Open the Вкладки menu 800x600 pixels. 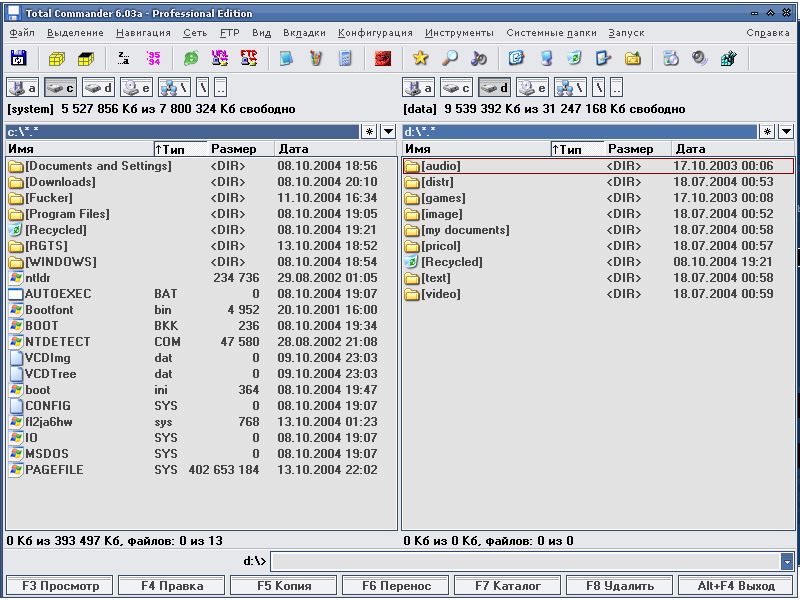(x=304, y=33)
